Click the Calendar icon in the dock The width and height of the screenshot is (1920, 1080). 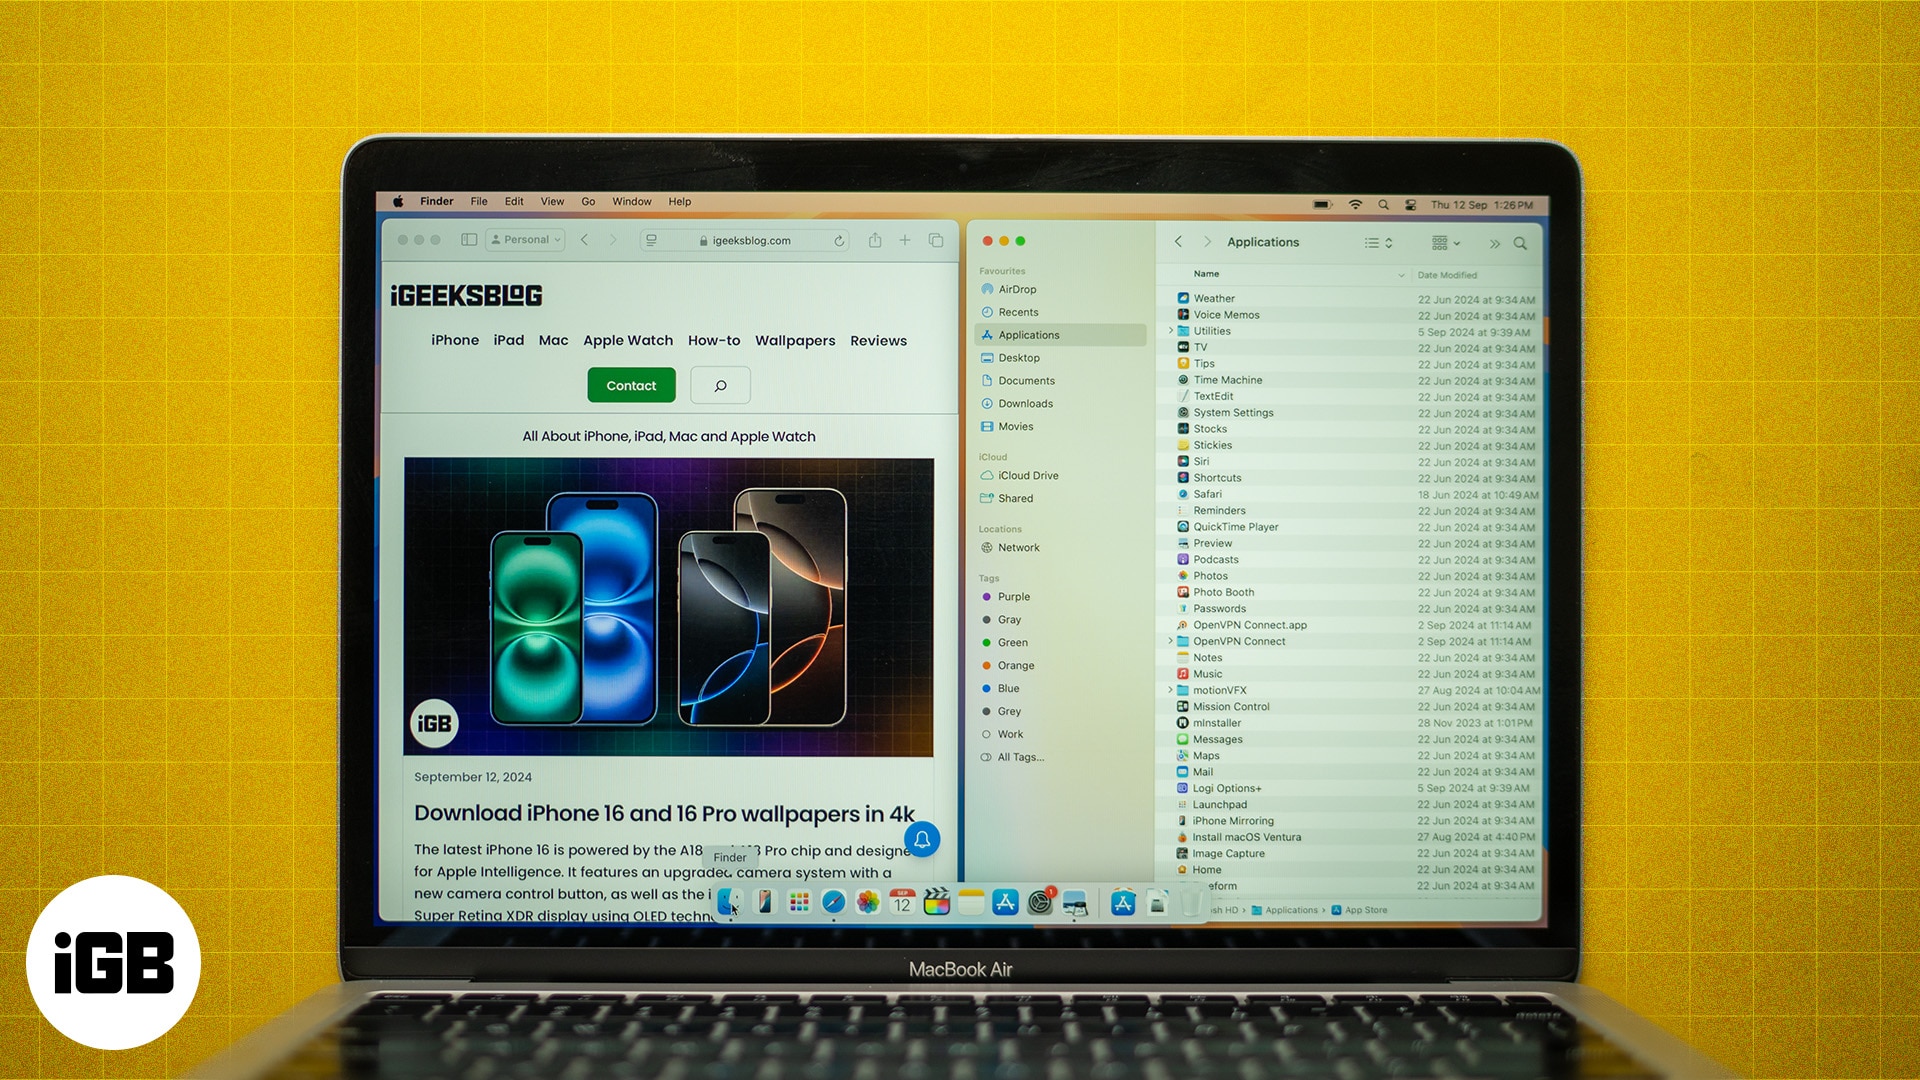click(899, 903)
